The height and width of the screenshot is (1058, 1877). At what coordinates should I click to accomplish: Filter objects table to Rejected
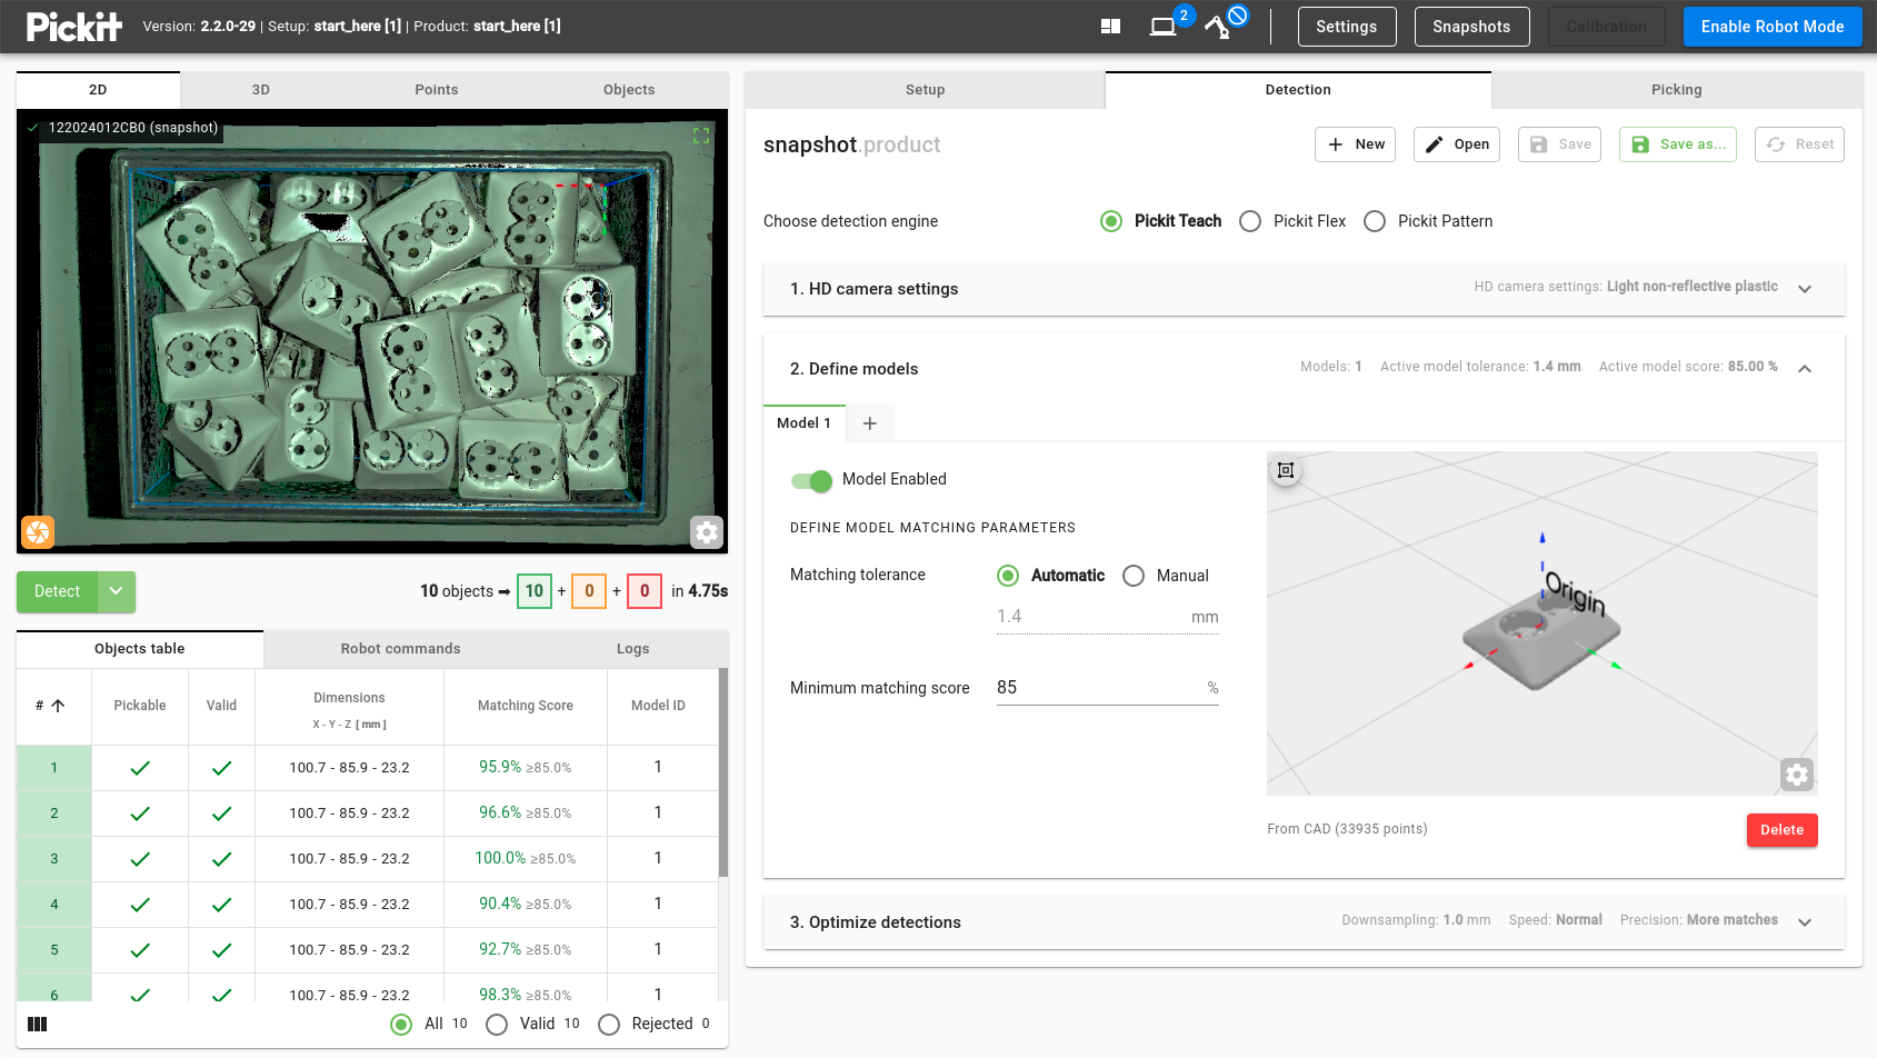coord(609,1024)
